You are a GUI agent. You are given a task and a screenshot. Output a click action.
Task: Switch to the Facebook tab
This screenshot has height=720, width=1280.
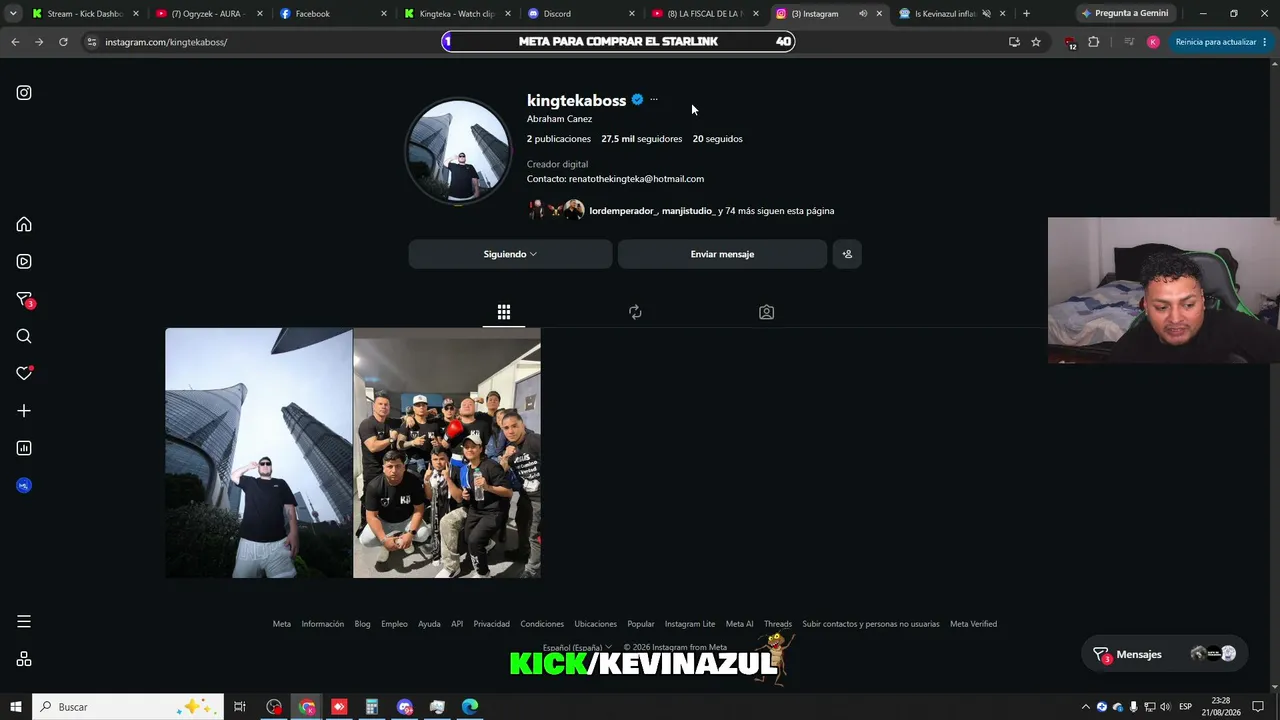tap(334, 14)
